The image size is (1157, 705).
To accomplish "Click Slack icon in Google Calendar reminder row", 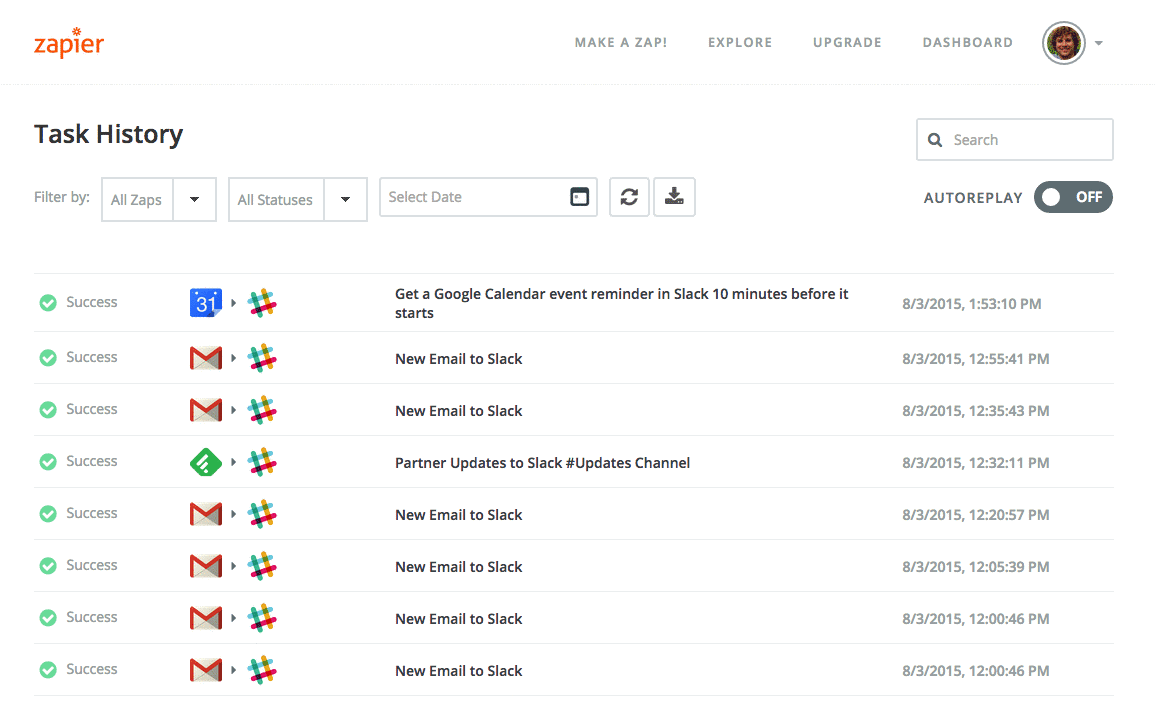I will (x=262, y=303).
